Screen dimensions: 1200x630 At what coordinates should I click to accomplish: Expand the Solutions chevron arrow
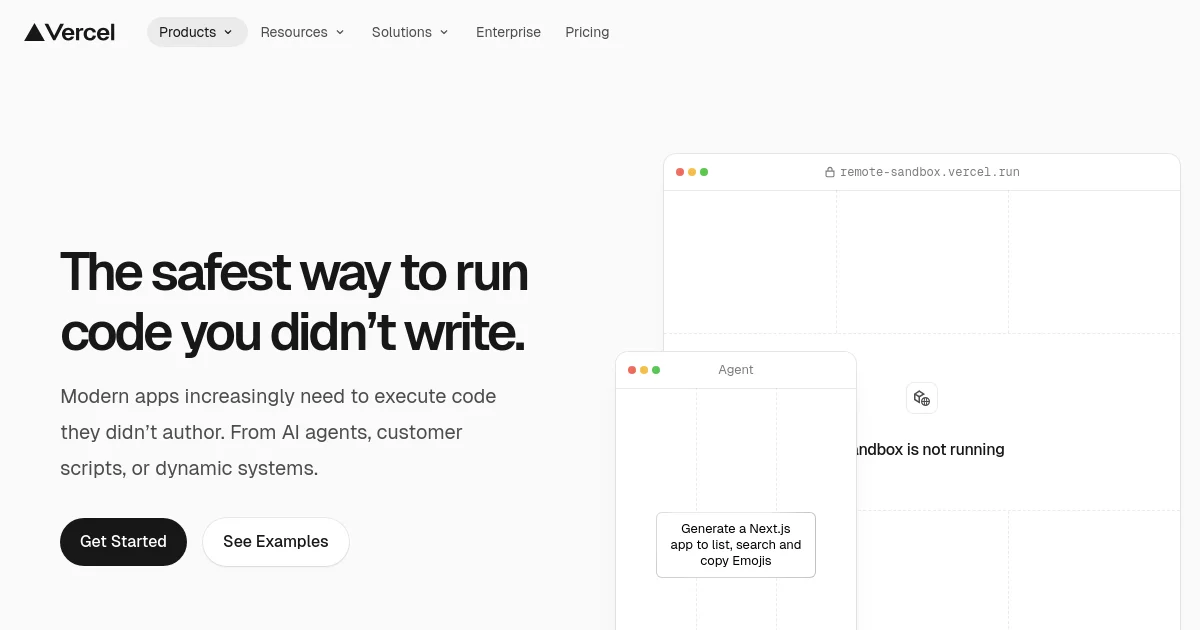444,32
